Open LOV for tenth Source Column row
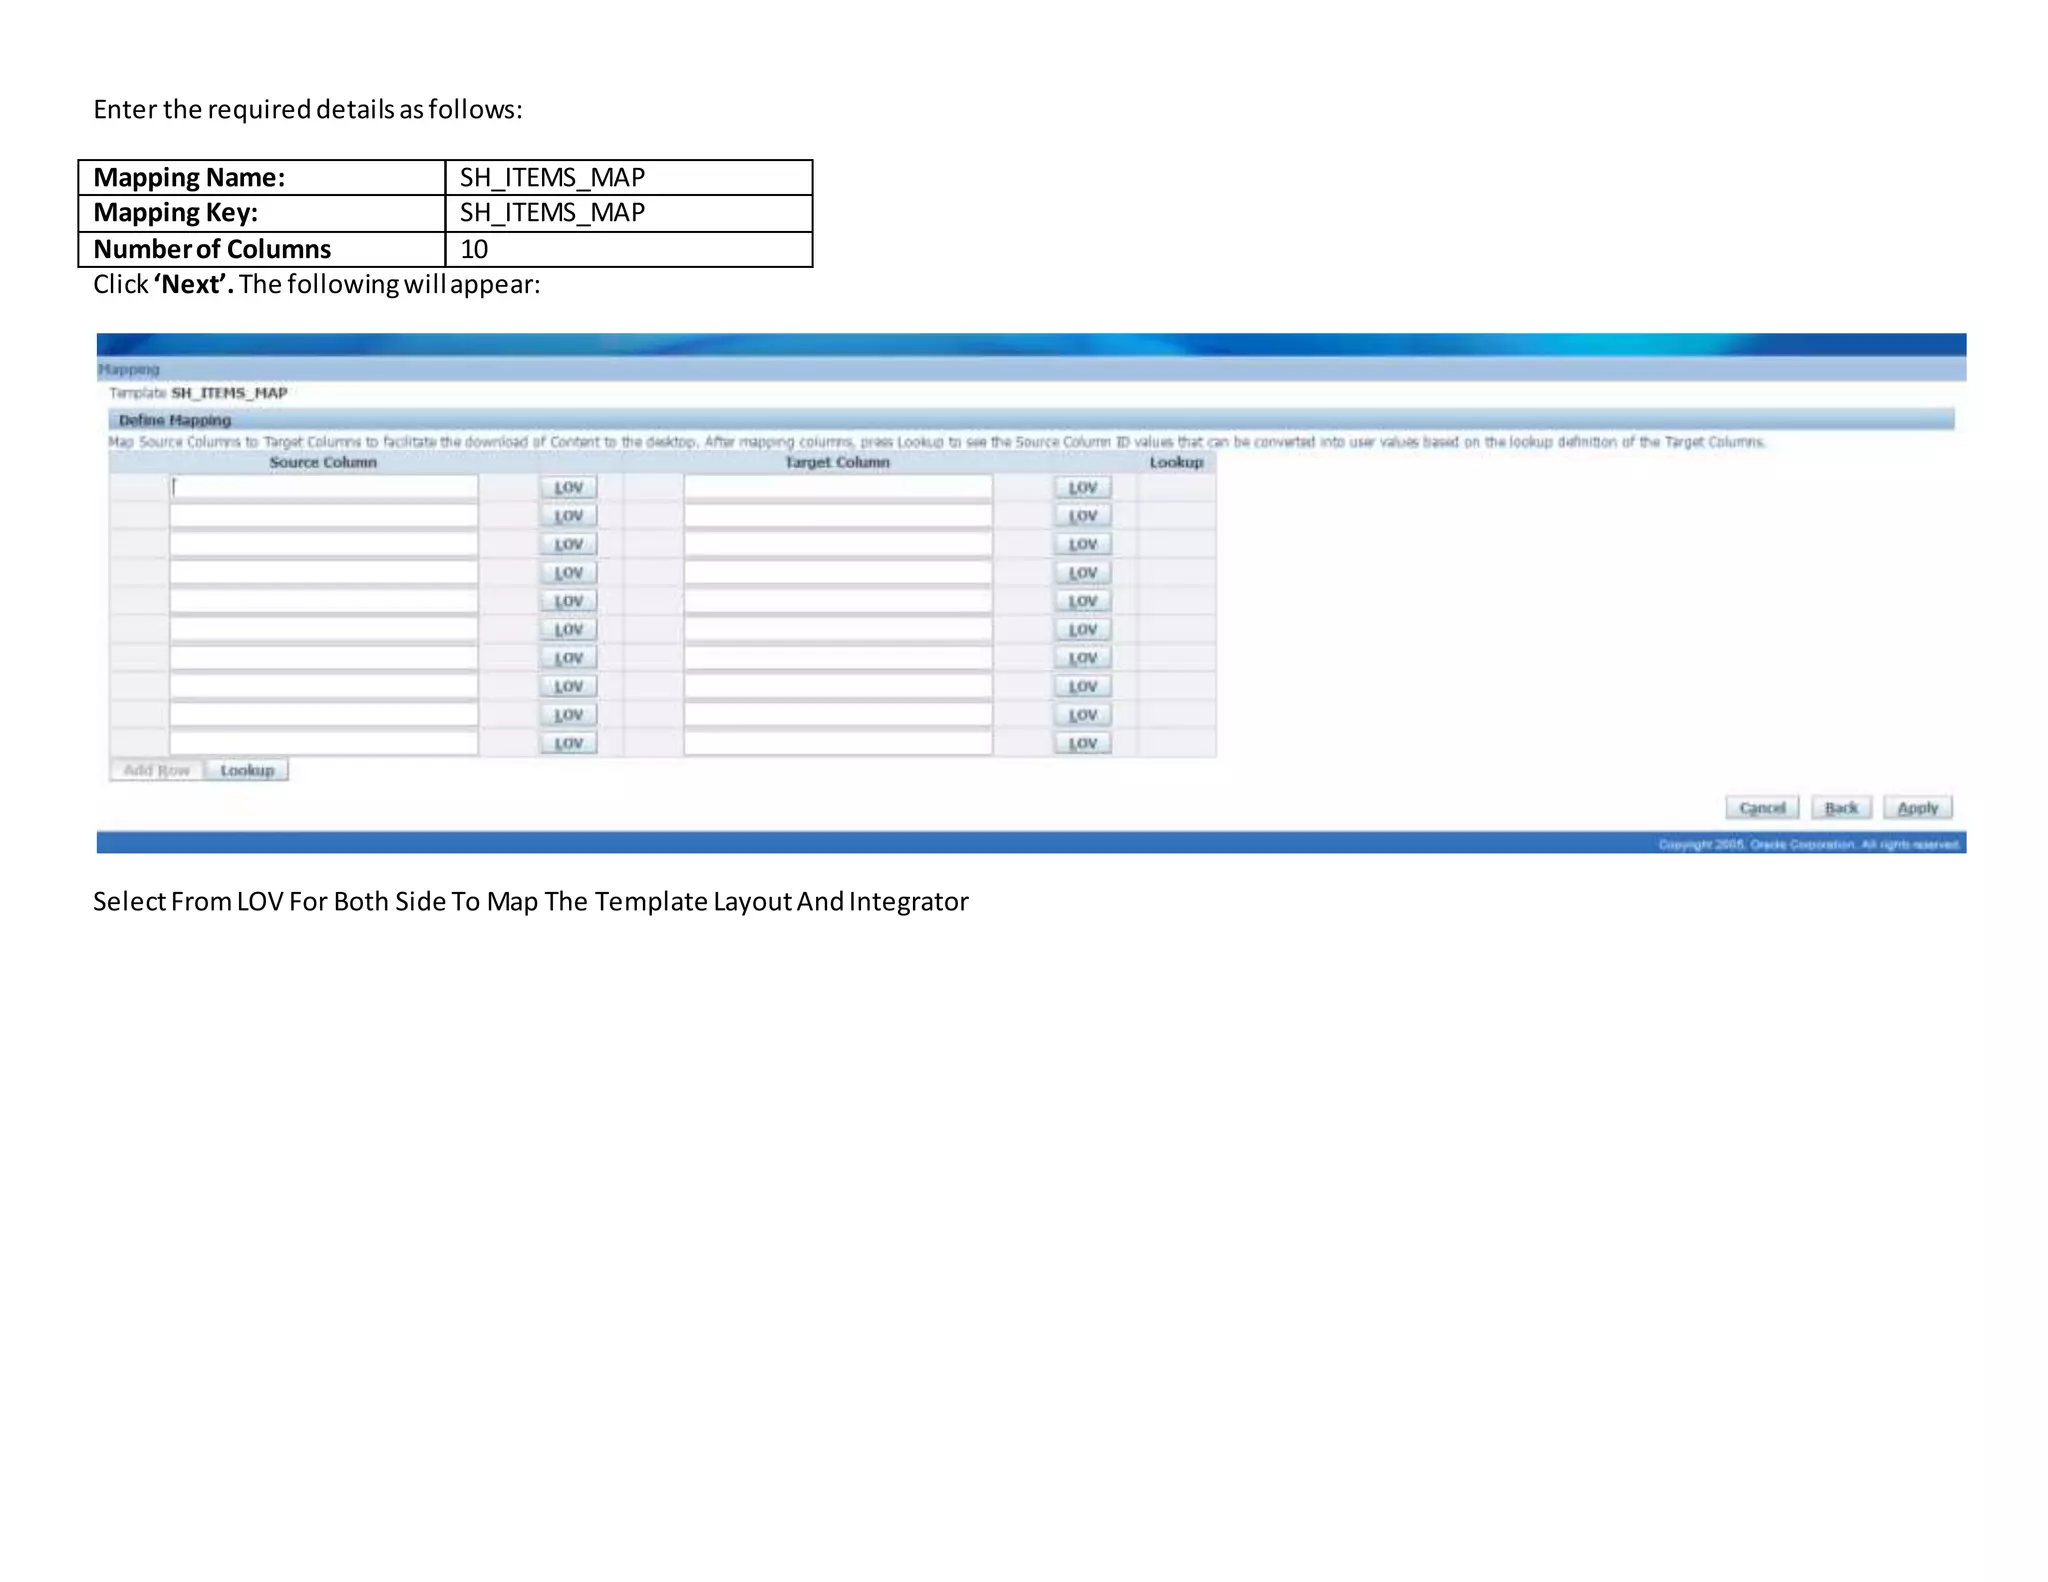This screenshot has width=2048, height=1582. tap(568, 743)
